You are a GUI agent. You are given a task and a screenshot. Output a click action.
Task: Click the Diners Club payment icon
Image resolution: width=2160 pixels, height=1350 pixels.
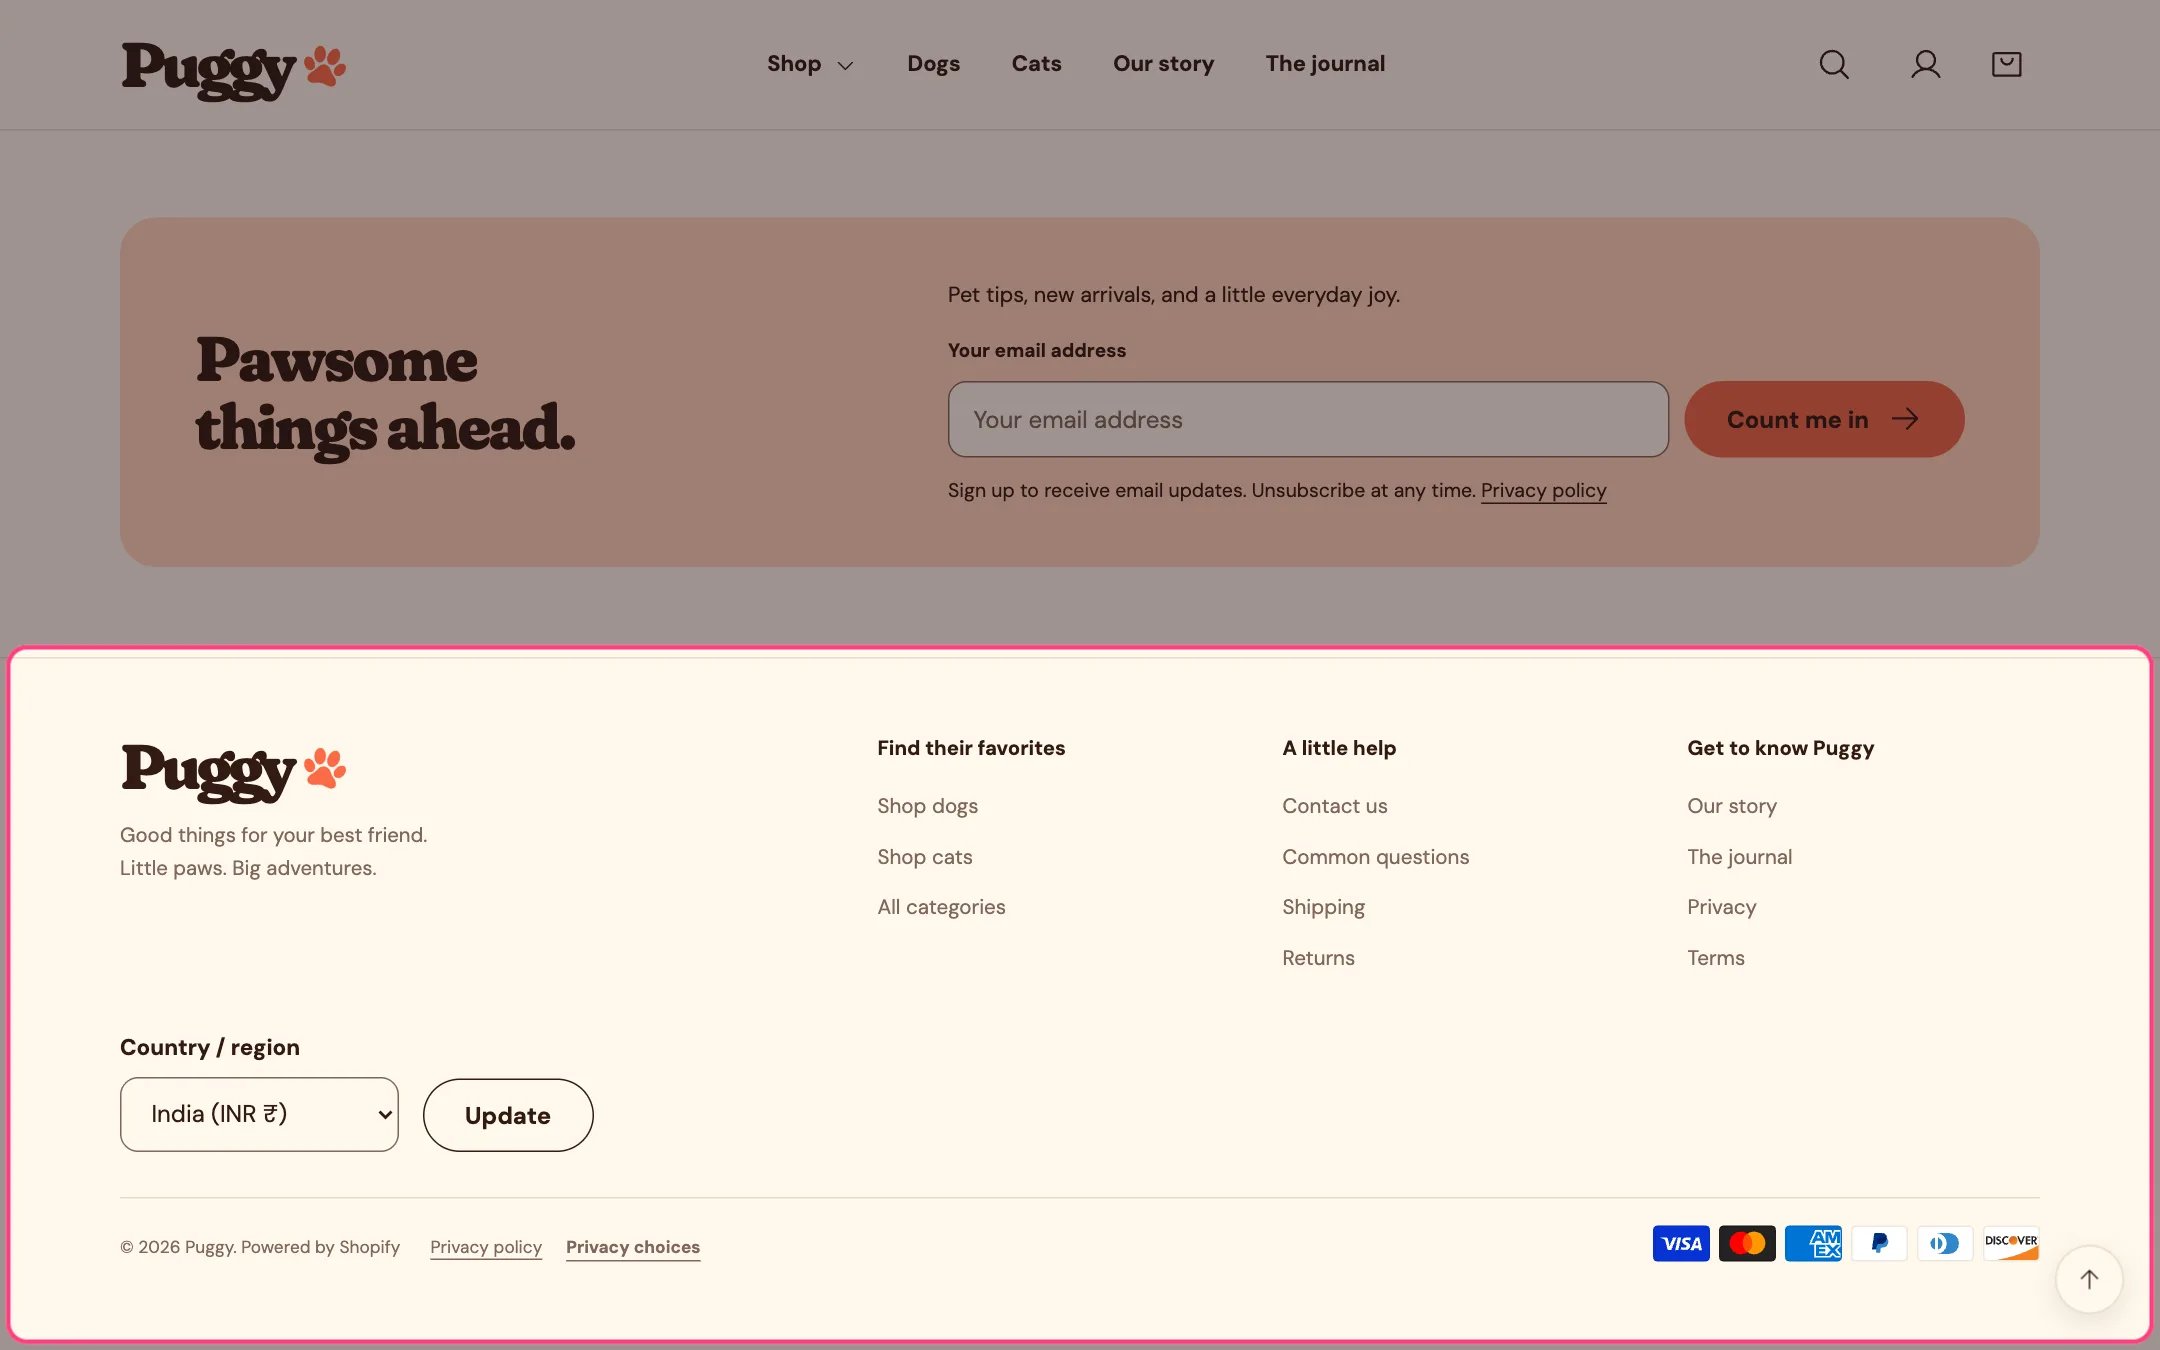[x=1945, y=1243]
